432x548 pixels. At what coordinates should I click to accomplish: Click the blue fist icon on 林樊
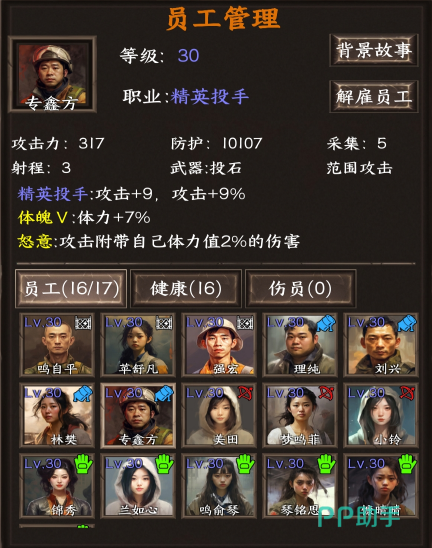tap(82, 394)
